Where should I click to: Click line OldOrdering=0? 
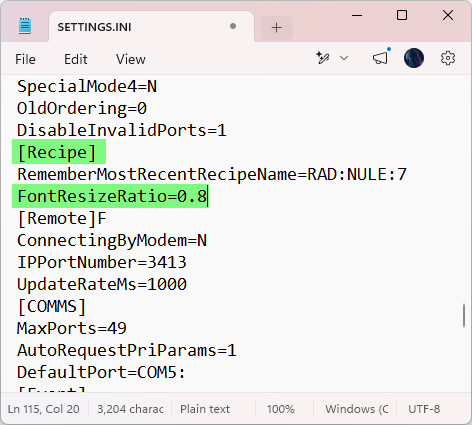[82, 108]
